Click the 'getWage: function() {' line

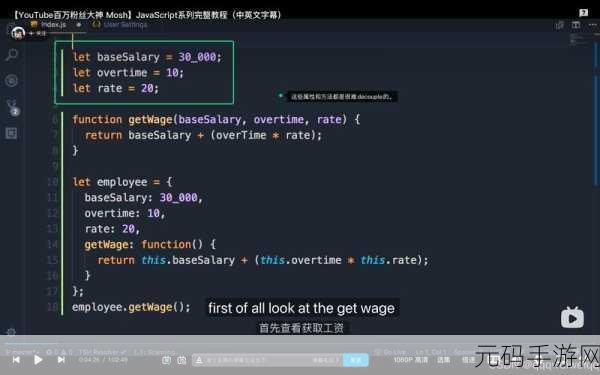point(150,245)
